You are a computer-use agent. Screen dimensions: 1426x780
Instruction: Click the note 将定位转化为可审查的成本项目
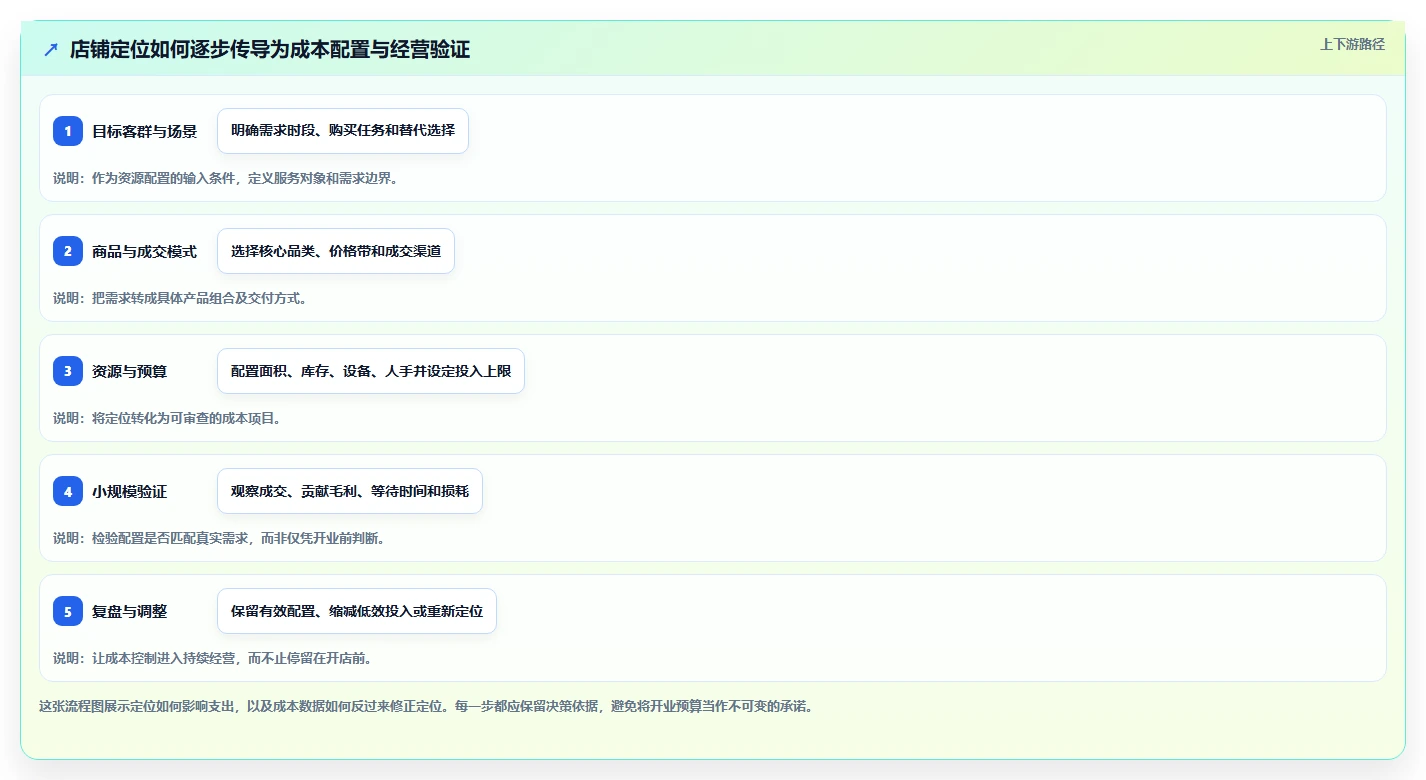coord(185,418)
